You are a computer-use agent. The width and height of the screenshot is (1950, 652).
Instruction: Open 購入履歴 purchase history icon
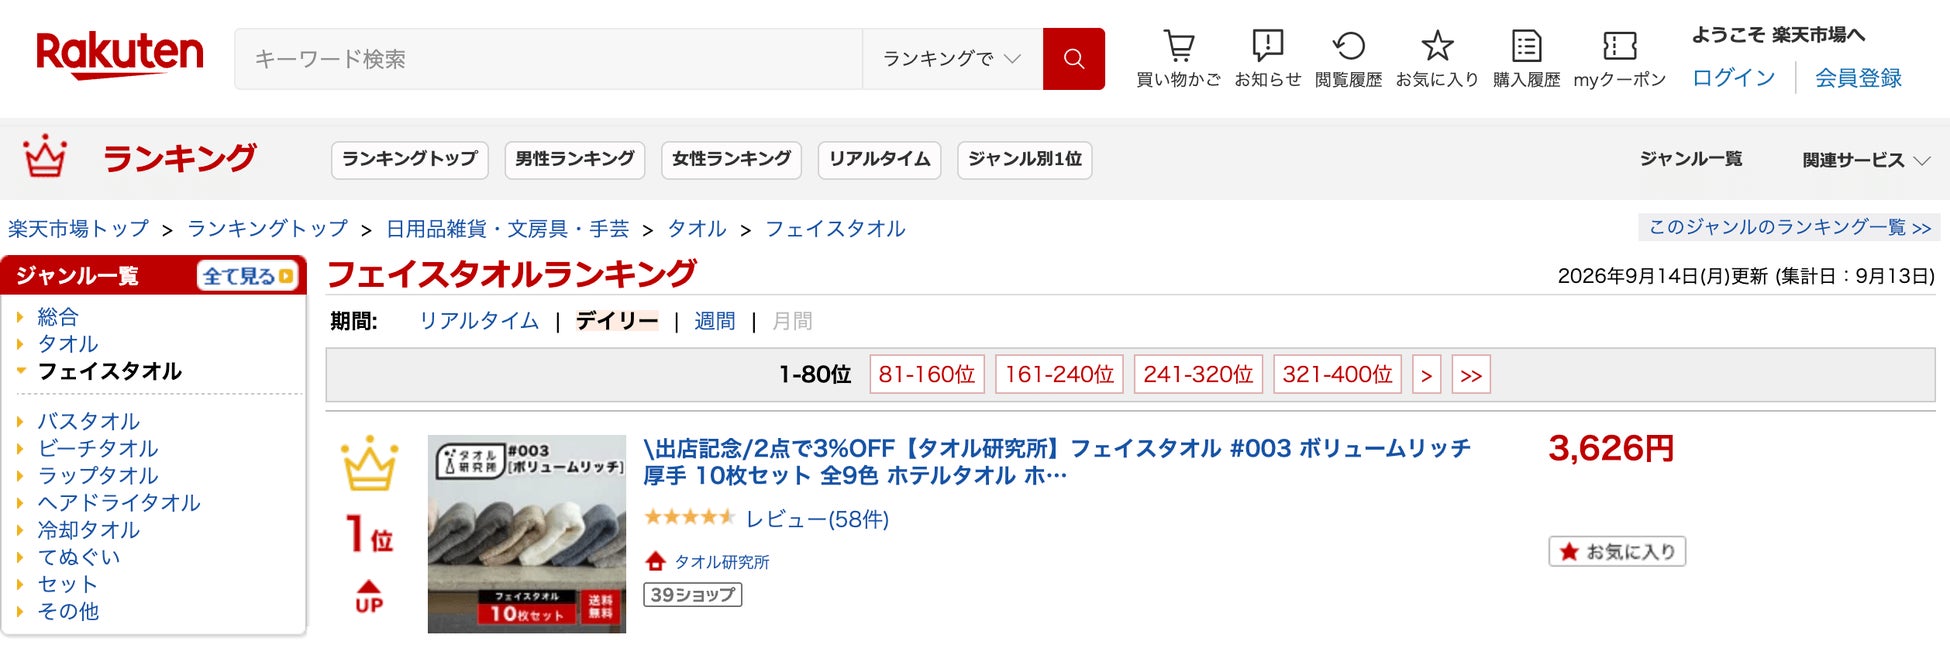[x=1526, y=46]
